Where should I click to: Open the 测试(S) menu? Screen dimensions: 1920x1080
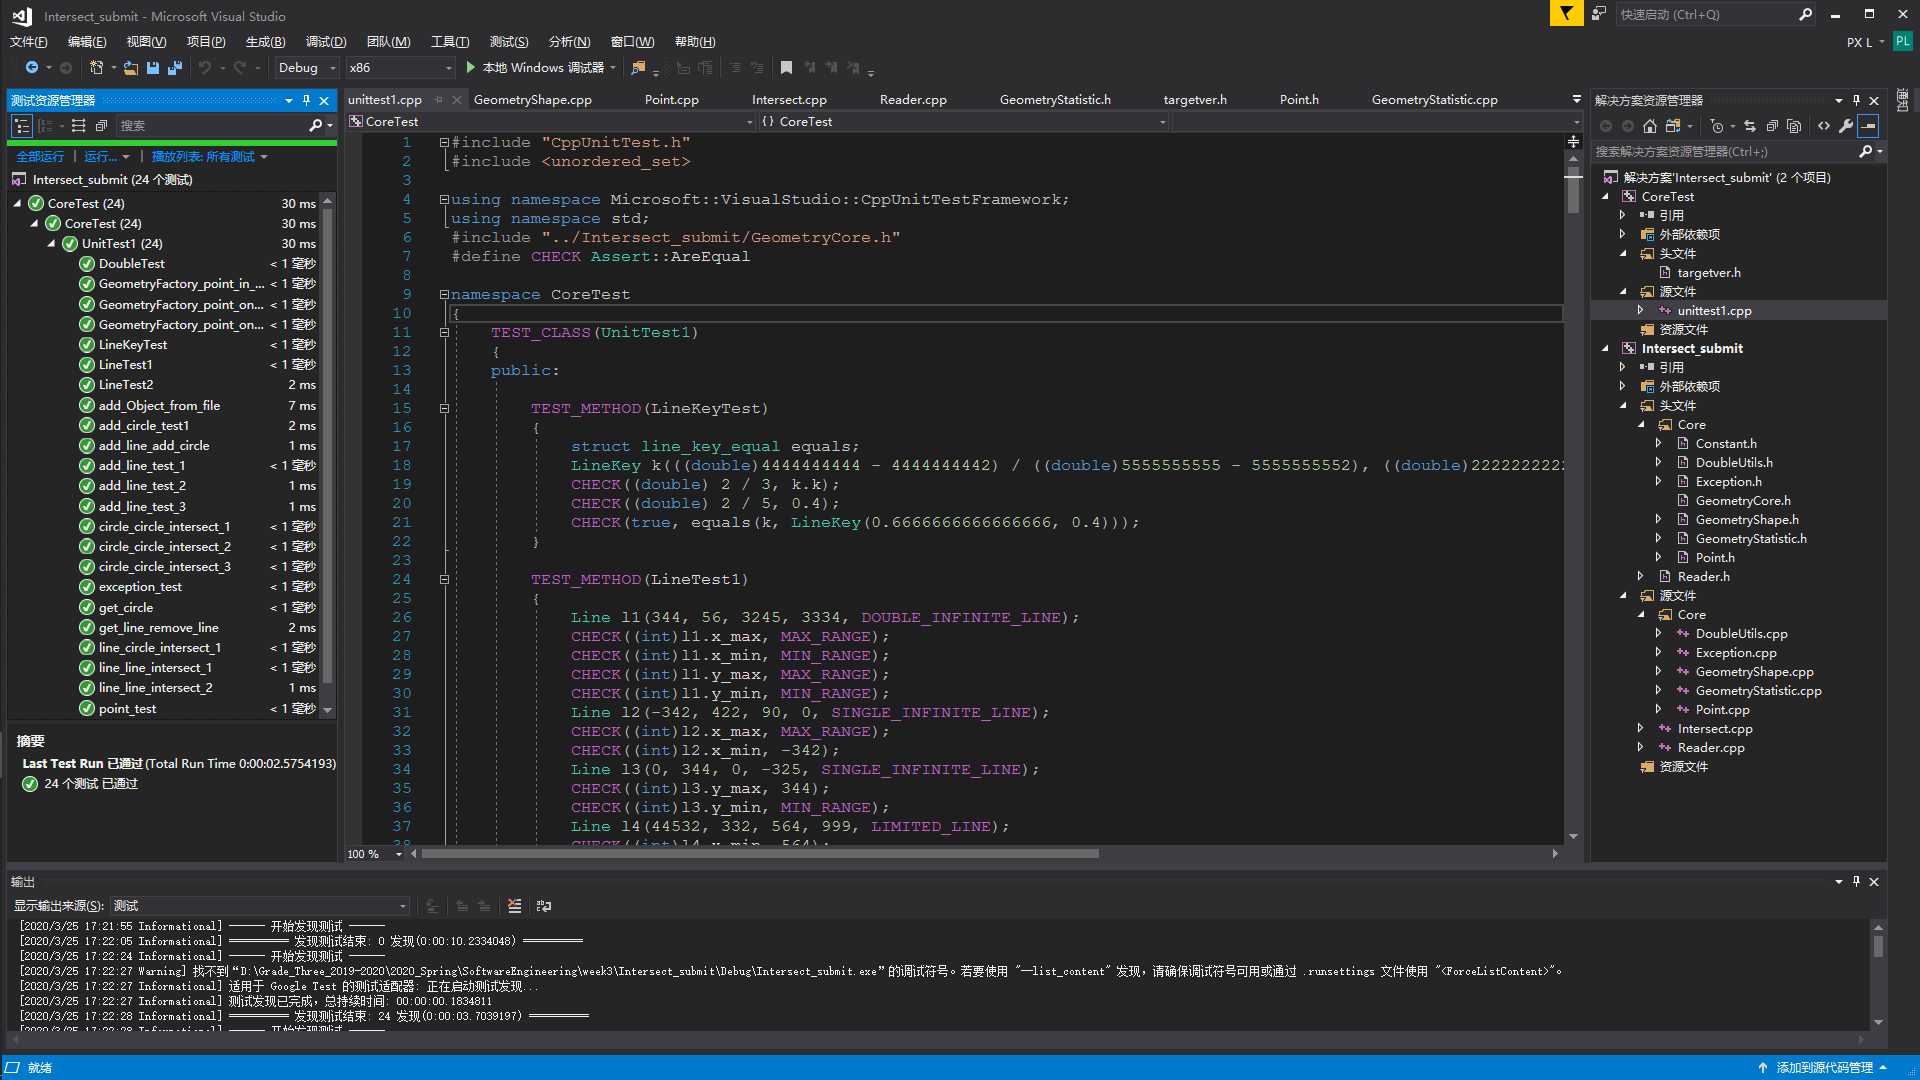(509, 42)
